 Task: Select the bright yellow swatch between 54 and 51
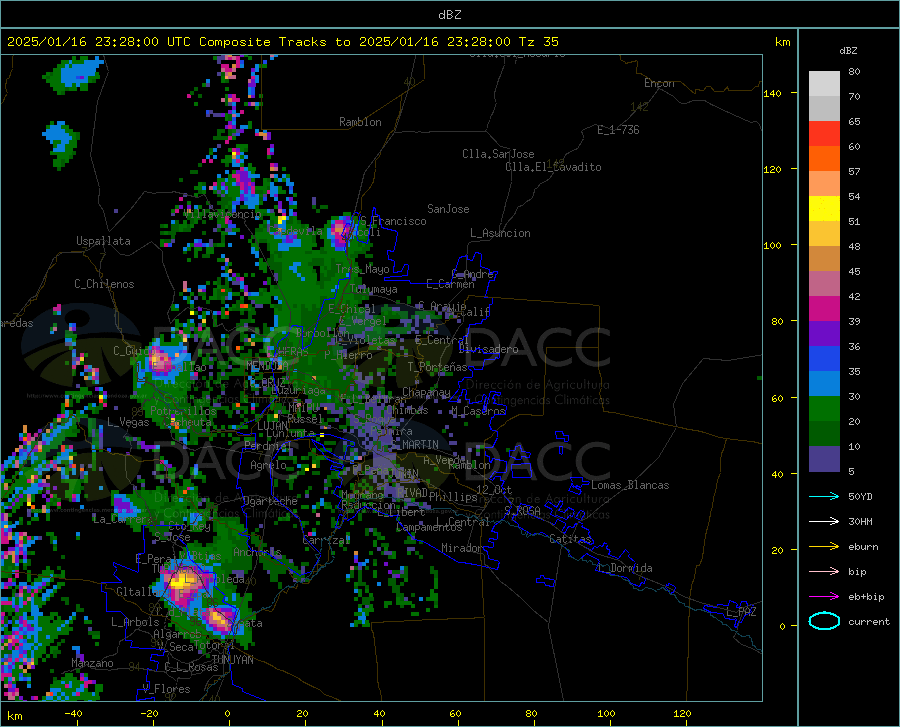(824, 209)
